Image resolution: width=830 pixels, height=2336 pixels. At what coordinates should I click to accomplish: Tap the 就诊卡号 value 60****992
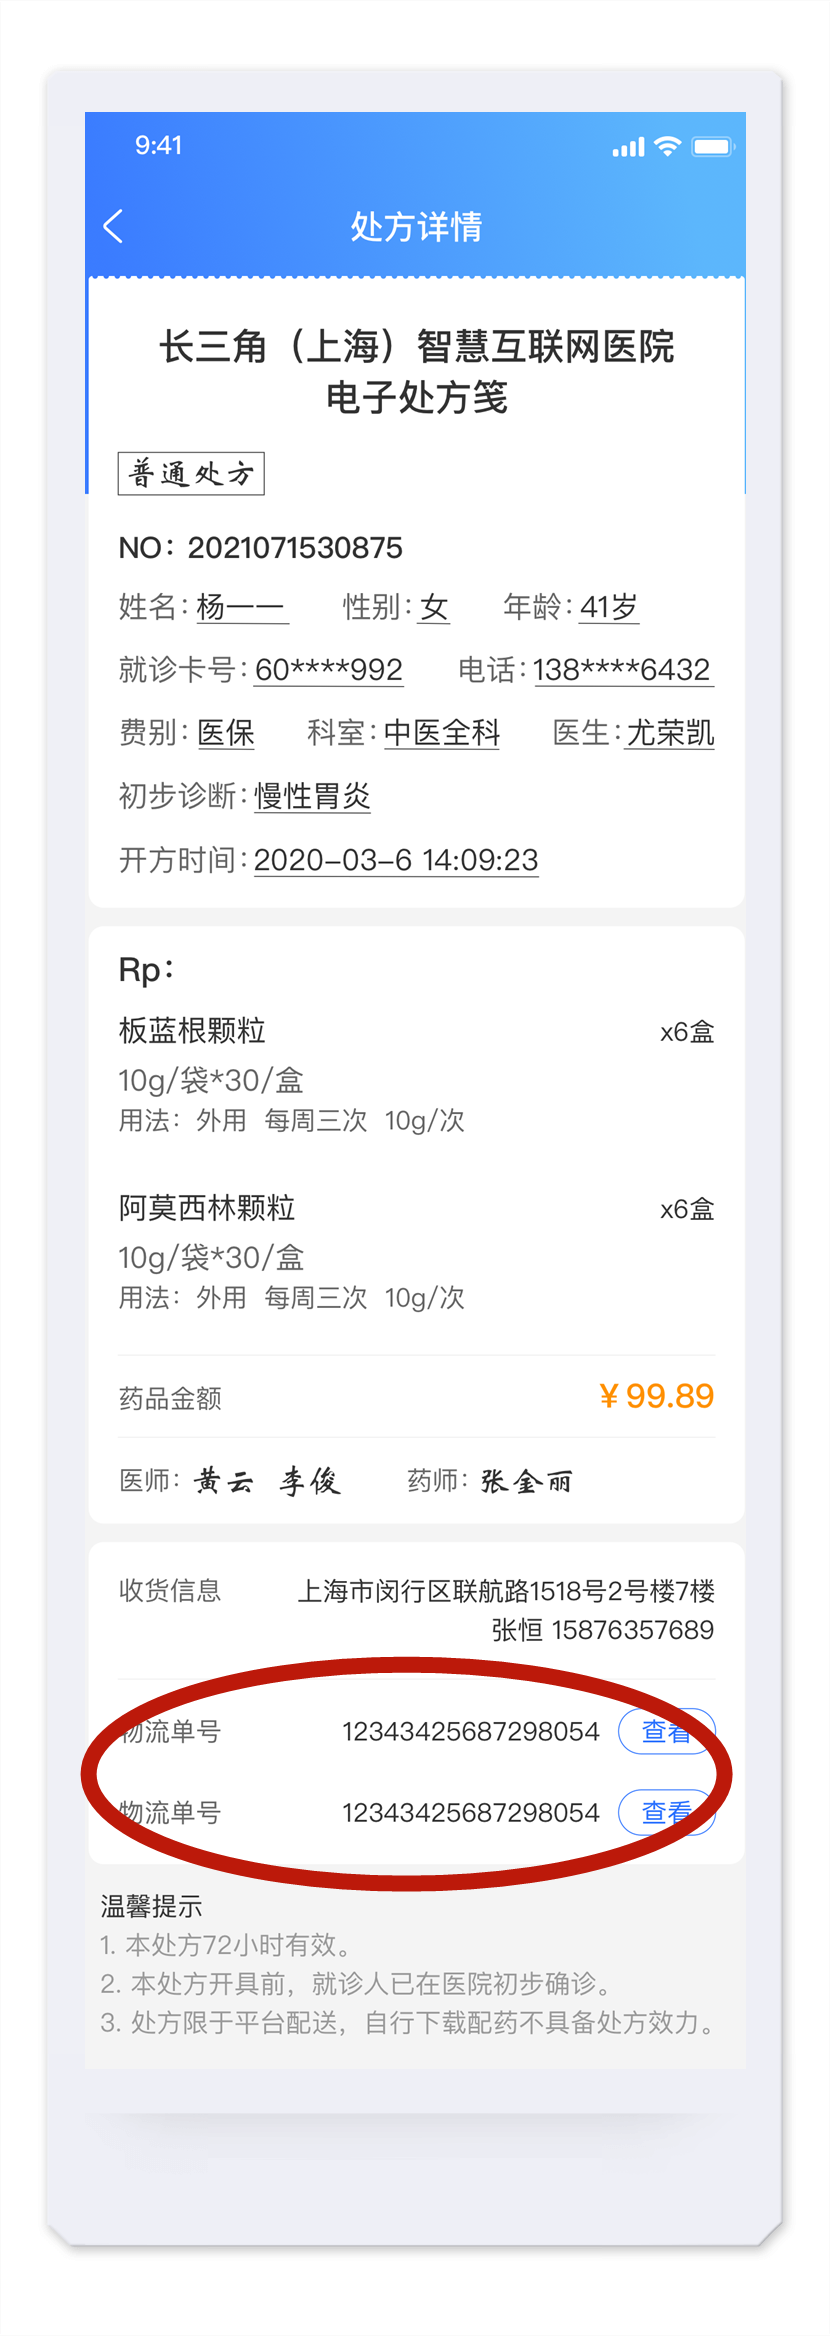pos(328,669)
